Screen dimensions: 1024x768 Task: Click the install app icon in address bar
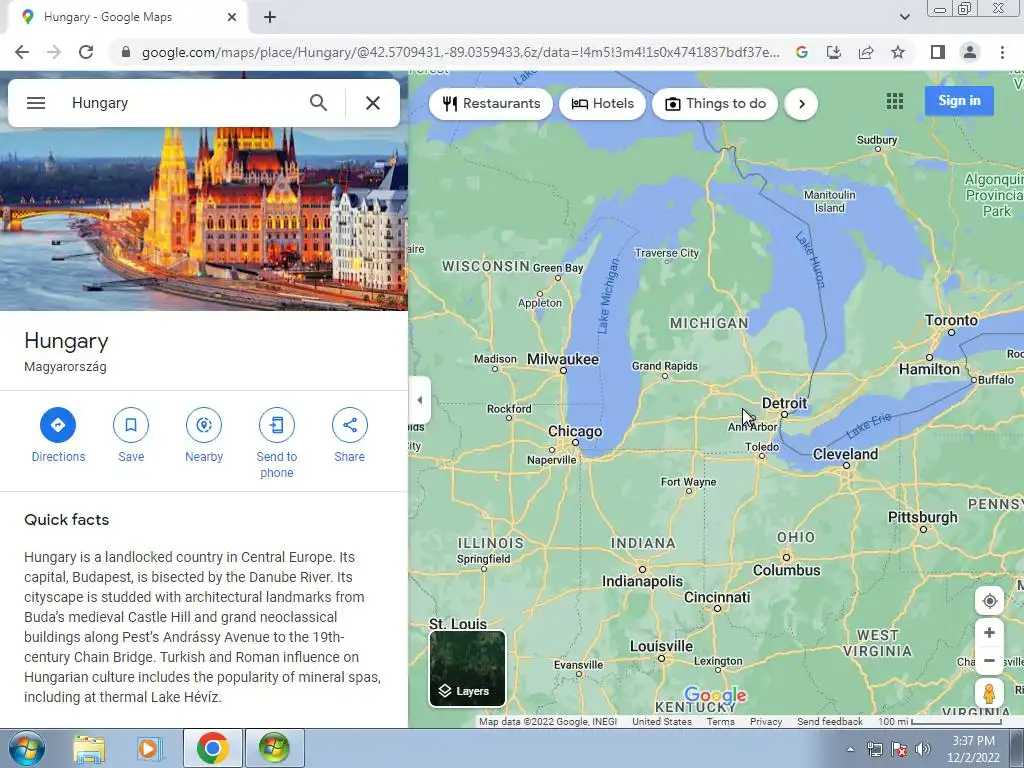pyautogui.click(x=834, y=52)
